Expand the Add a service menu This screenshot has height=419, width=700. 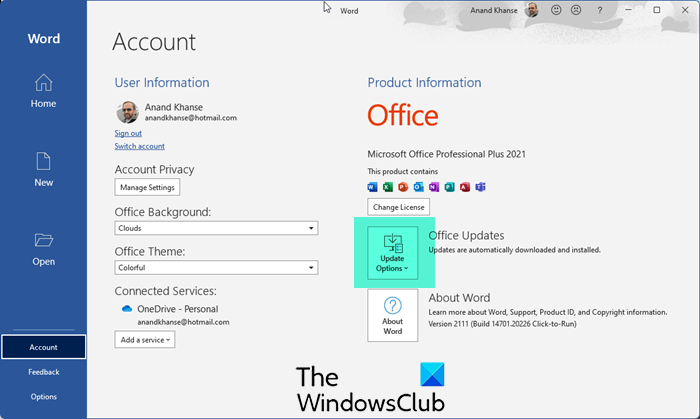(145, 340)
